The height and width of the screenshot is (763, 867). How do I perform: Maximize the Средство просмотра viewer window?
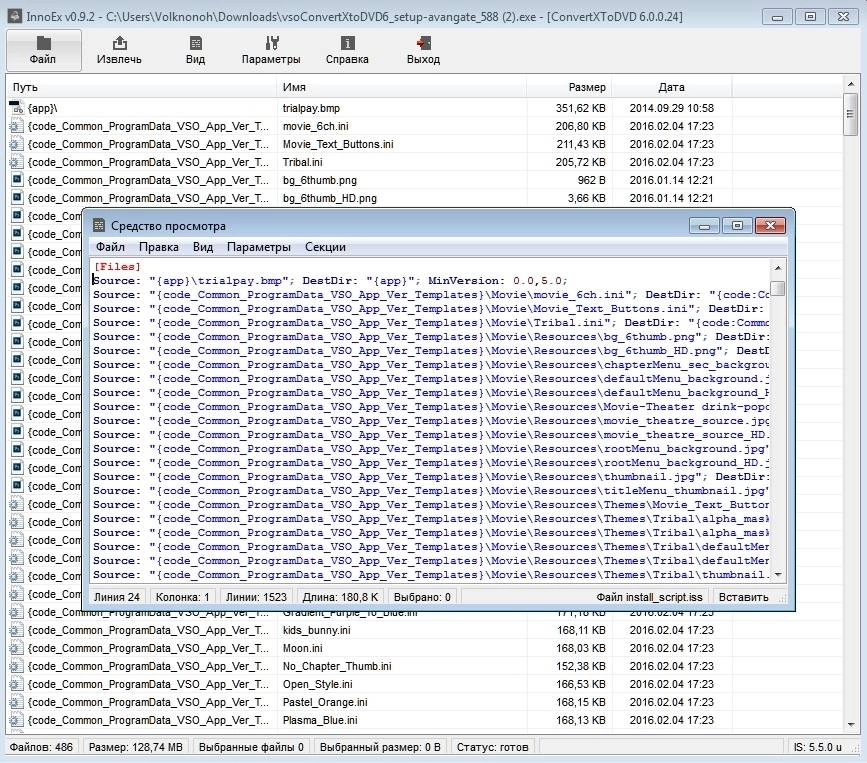[x=737, y=225]
